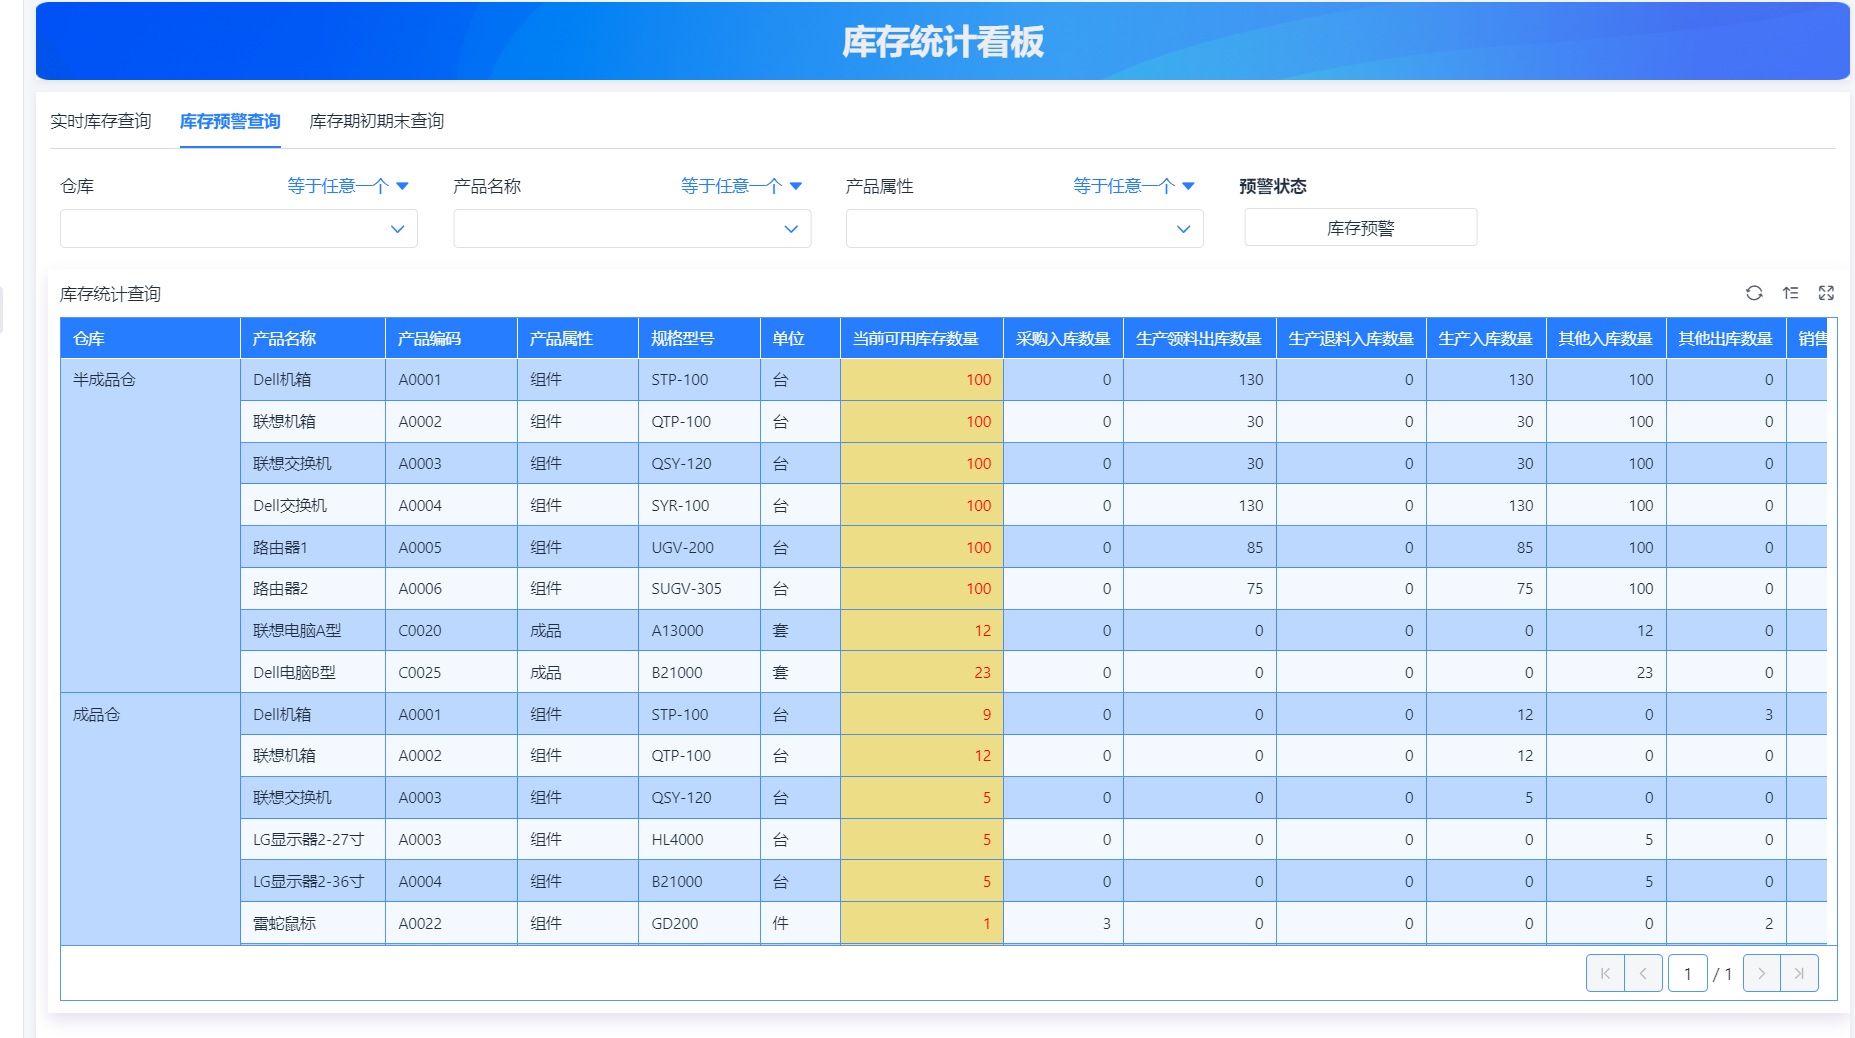Open 等于任意一个 condition dropdown for 仓库
This screenshot has height=1038, width=1855.
click(348, 186)
